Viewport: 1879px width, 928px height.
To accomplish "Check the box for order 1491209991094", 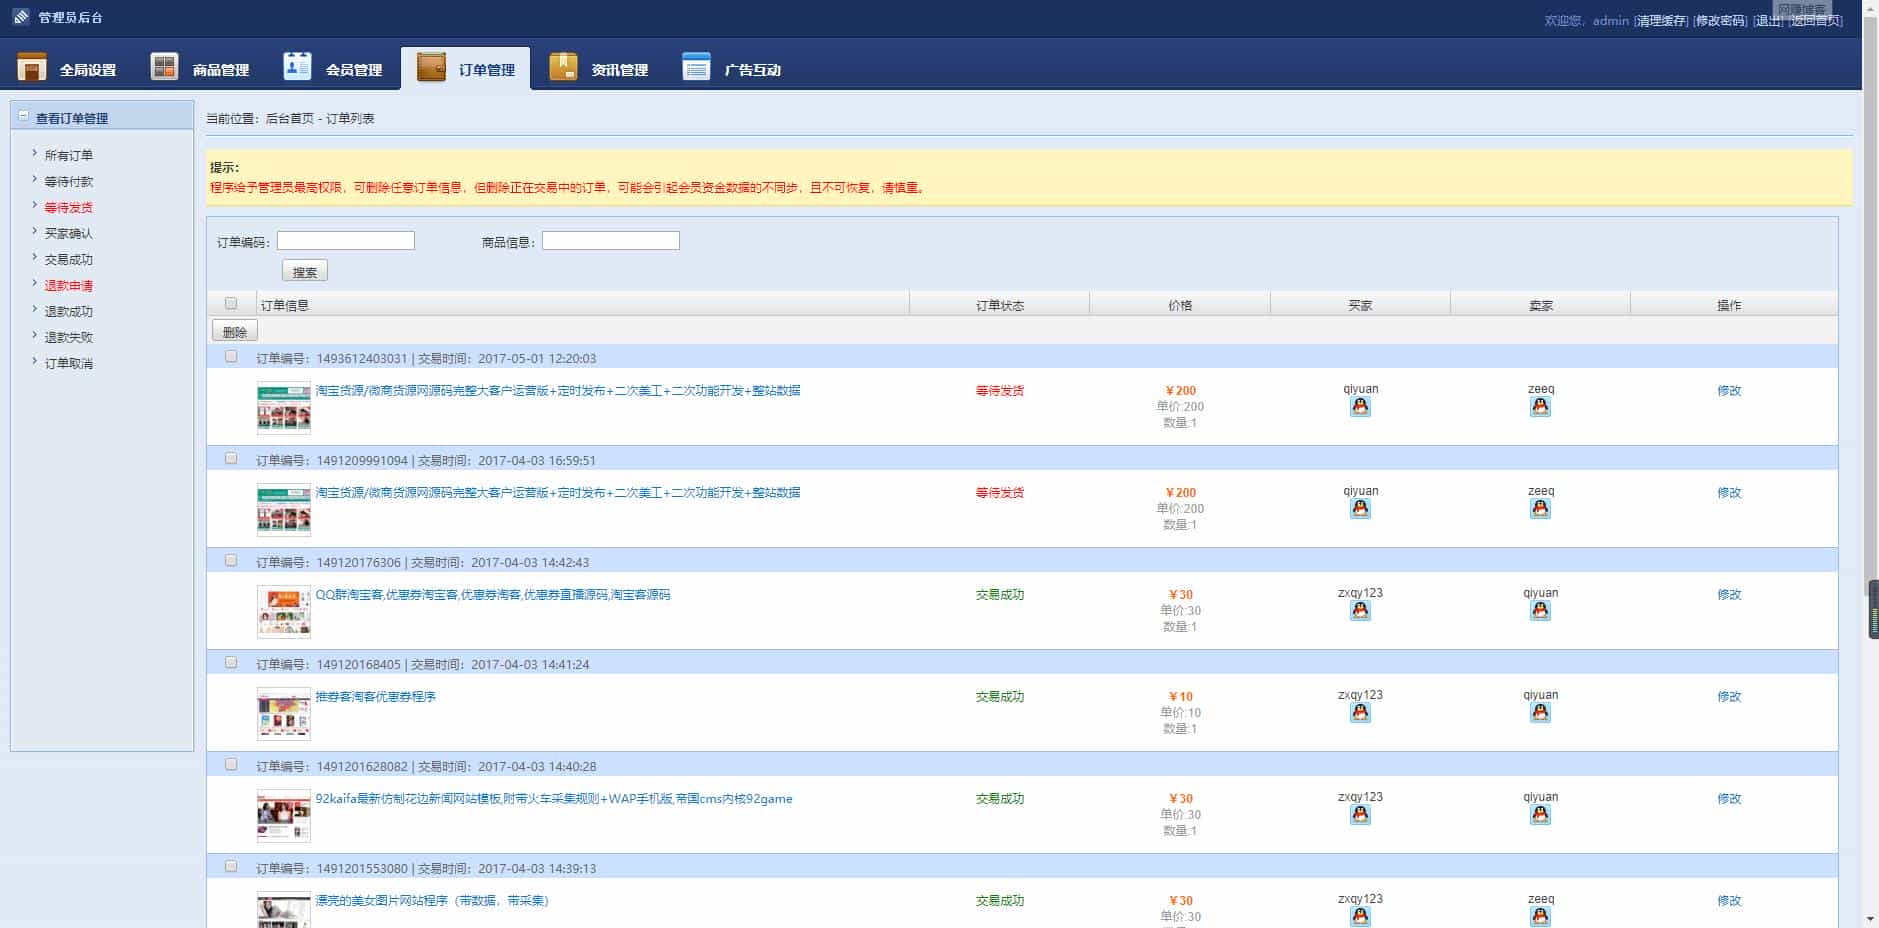I will (231, 458).
